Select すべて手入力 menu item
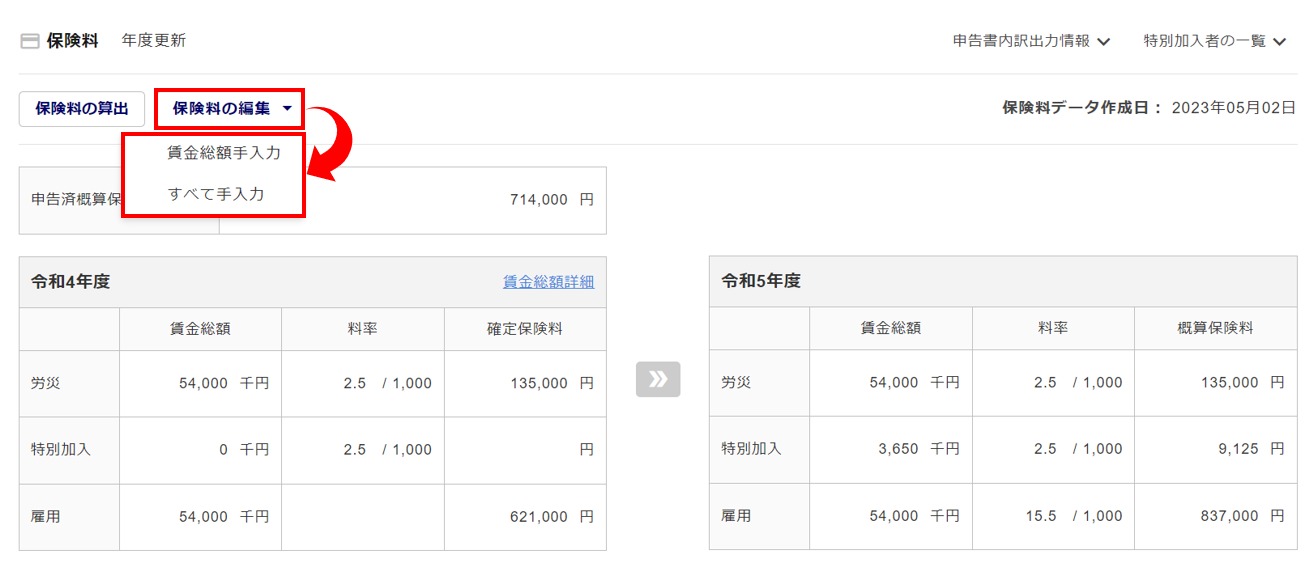Image resolution: width=1315 pixels, height=561 pixels. tap(216, 194)
